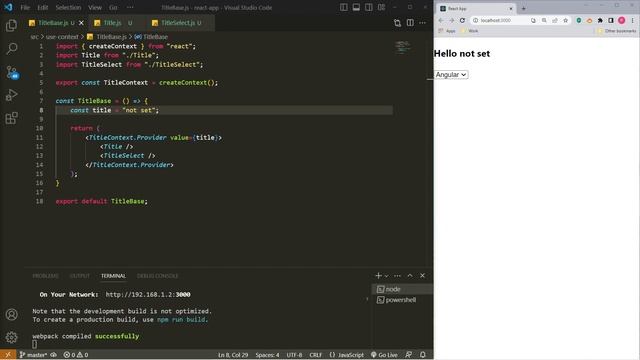The width and height of the screenshot is (640, 360).
Task: Switch to the Title.js tab
Action: click(113, 23)
